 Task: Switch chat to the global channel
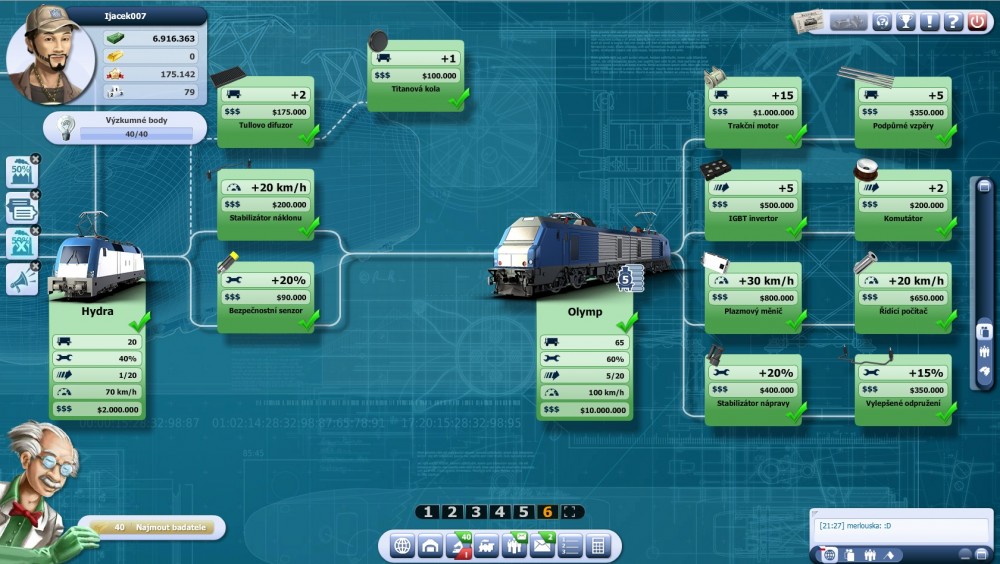point(828,554)
